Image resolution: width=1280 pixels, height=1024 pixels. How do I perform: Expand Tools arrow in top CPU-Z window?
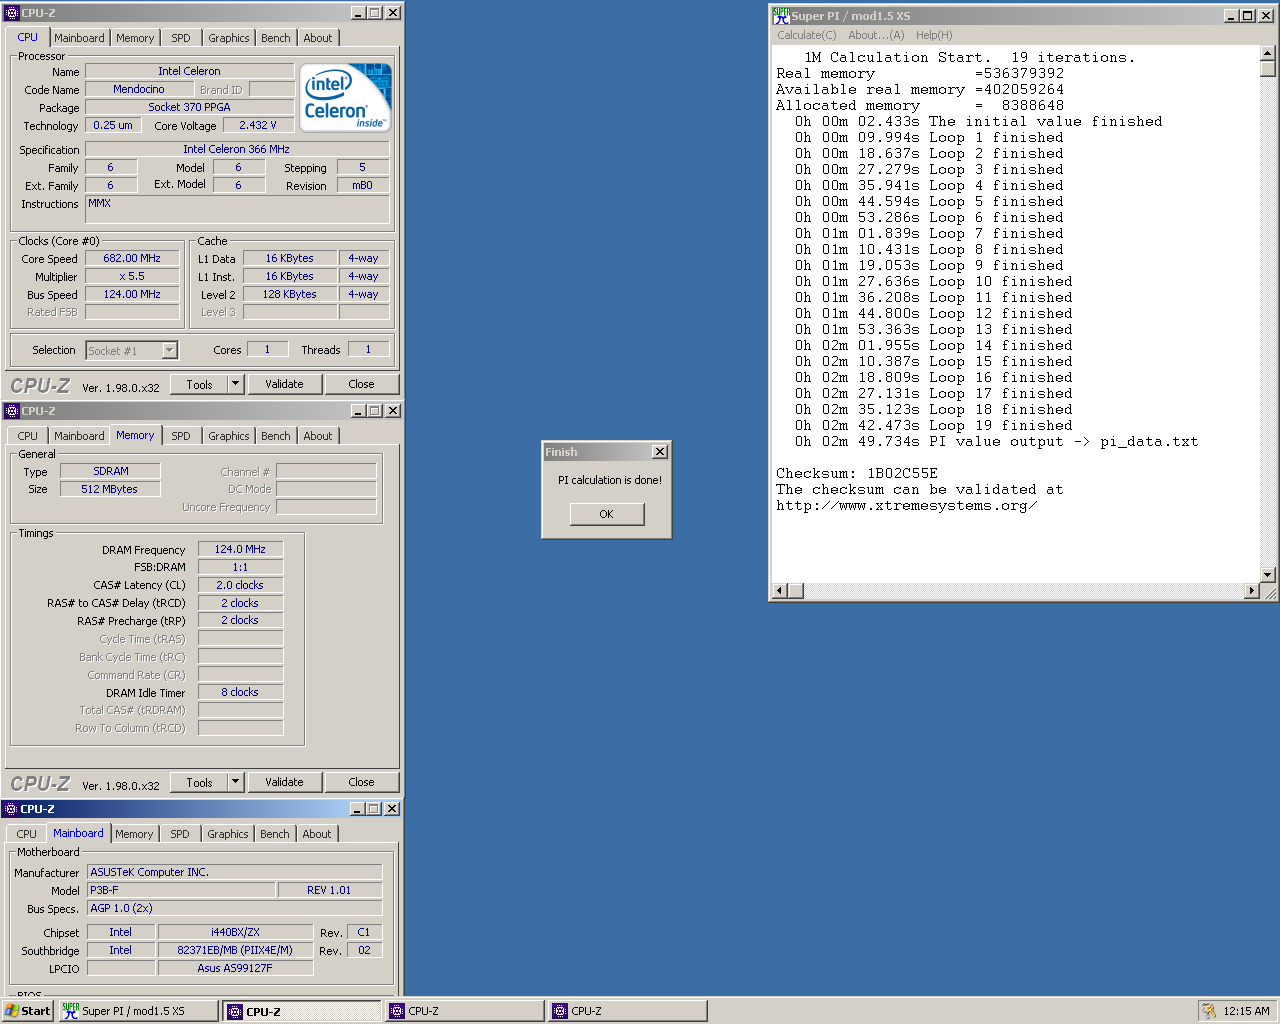[236, 384]
